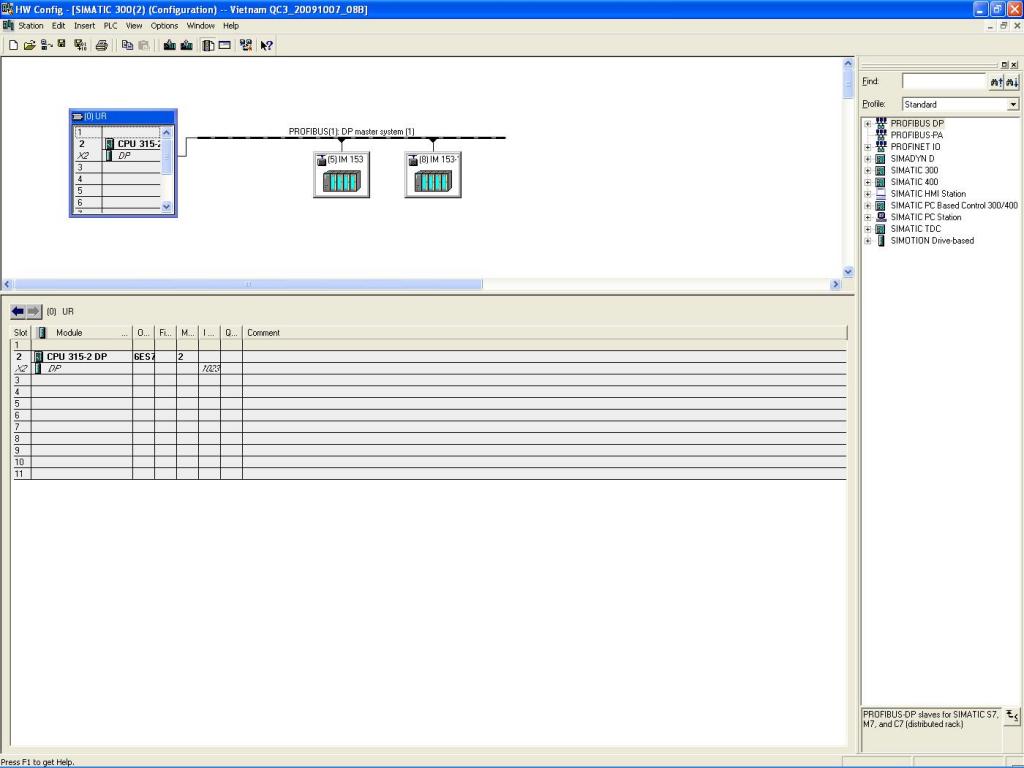This screenshot has height=768, width=1024.
Task: Select the PROFIBUS(1) DP master system line
Action: 351,138
